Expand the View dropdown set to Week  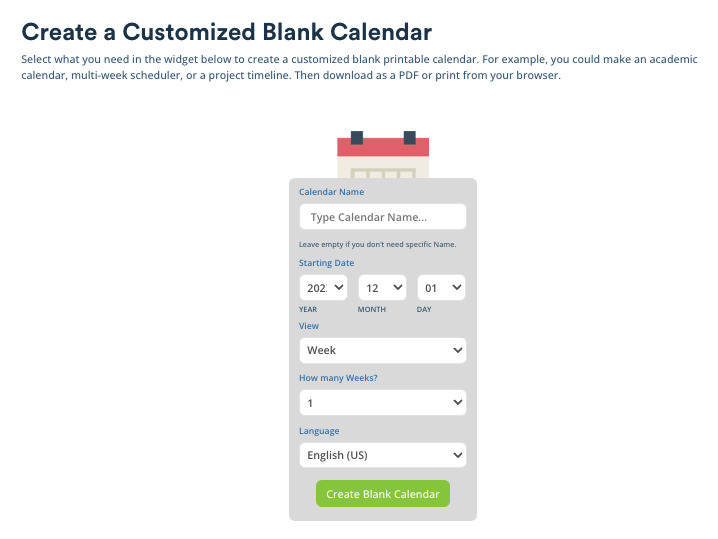[382, 350]
